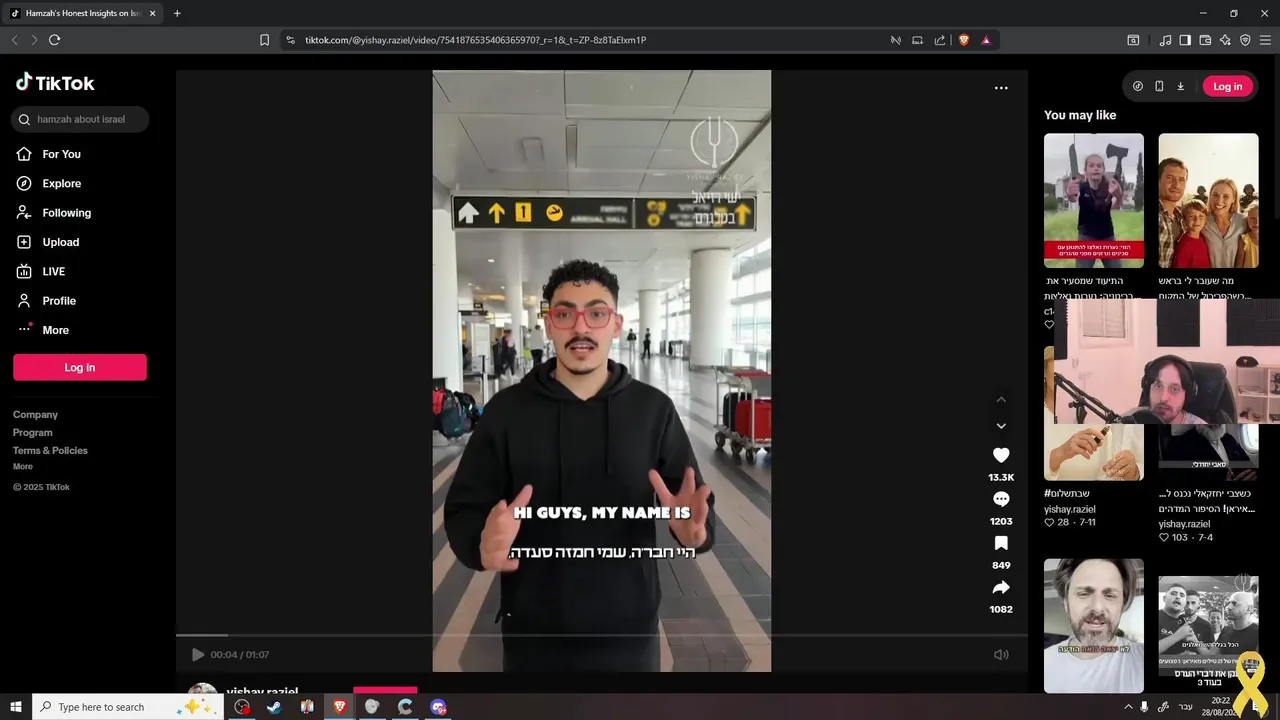Open first You may like thumbnail
The width and height of the screenshot is (1280, 720).
pos(1094,200)
